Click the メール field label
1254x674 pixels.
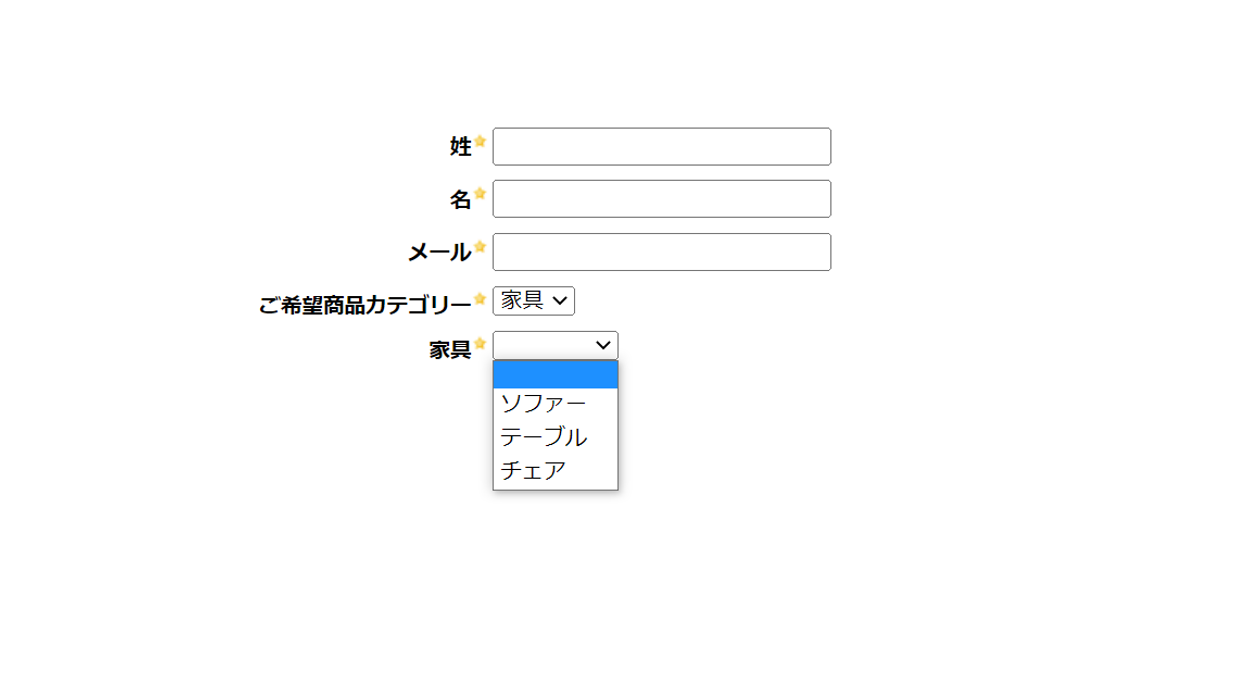[x=439, y=253]
